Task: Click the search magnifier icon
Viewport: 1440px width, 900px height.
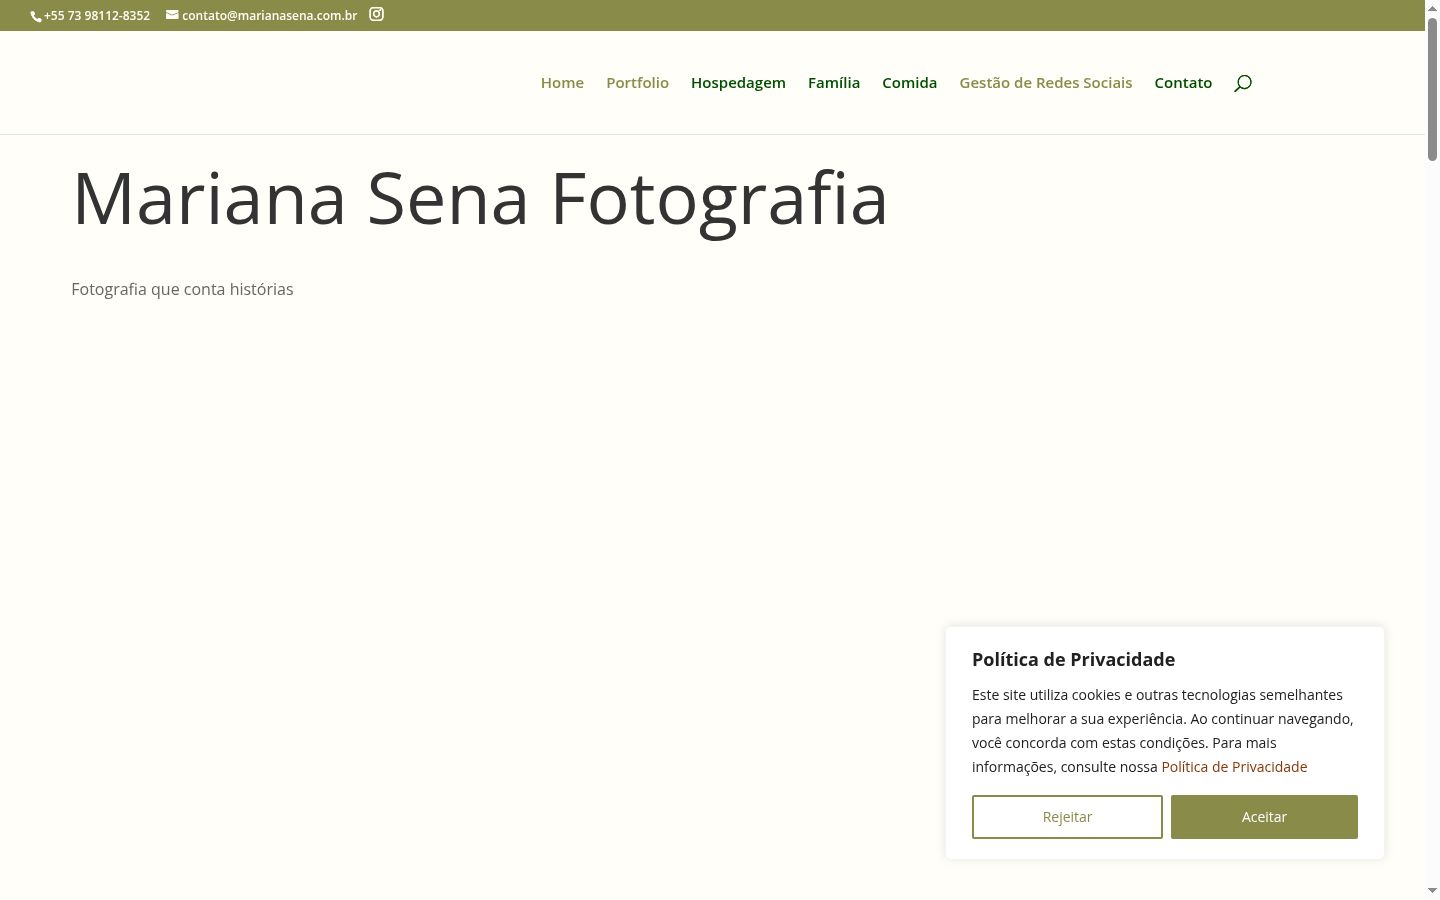Action: (x=1243, y=83)
